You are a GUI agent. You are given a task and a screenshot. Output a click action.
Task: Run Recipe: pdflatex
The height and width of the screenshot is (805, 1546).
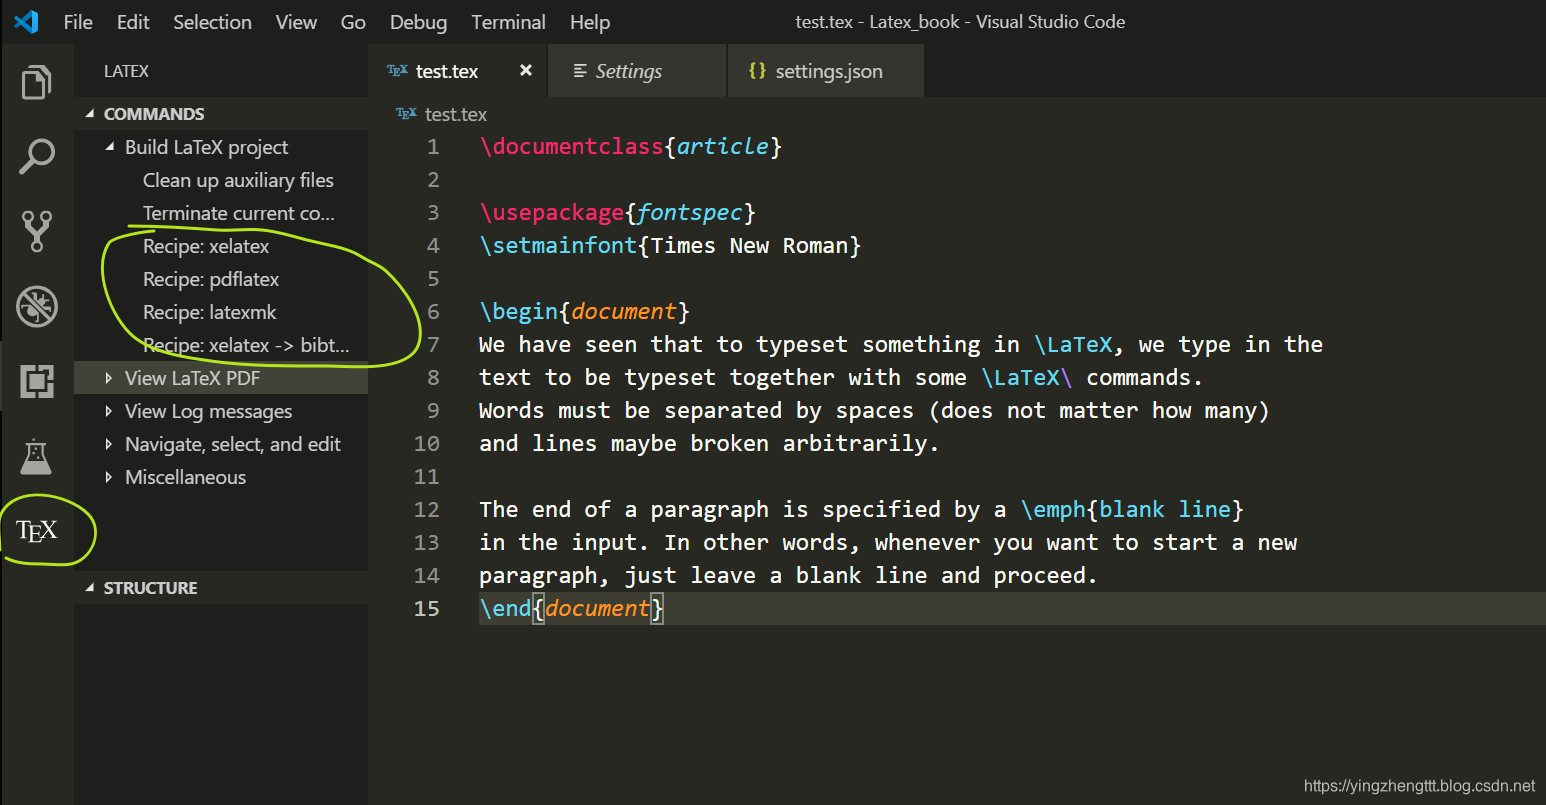pos(211,279)
